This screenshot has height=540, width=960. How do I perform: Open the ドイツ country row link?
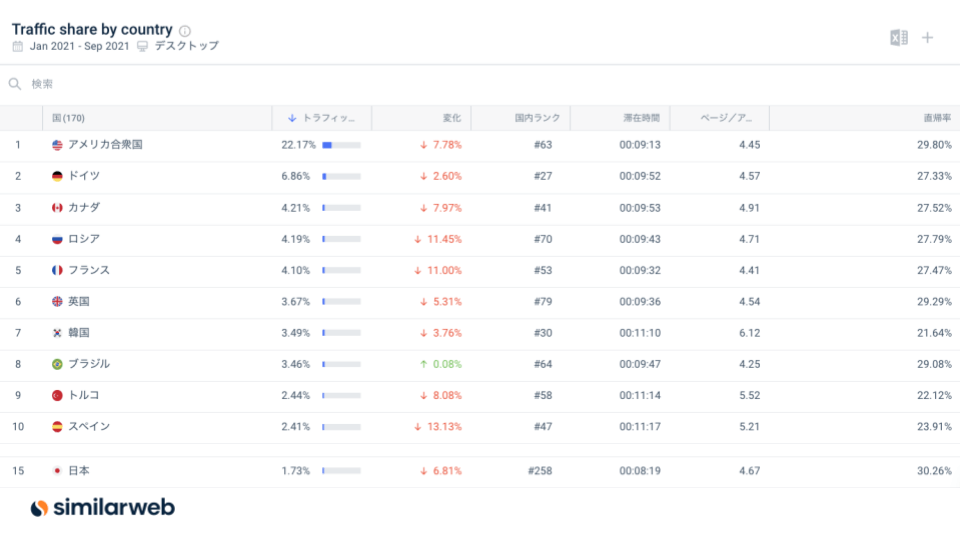click(x=84, y=176)
